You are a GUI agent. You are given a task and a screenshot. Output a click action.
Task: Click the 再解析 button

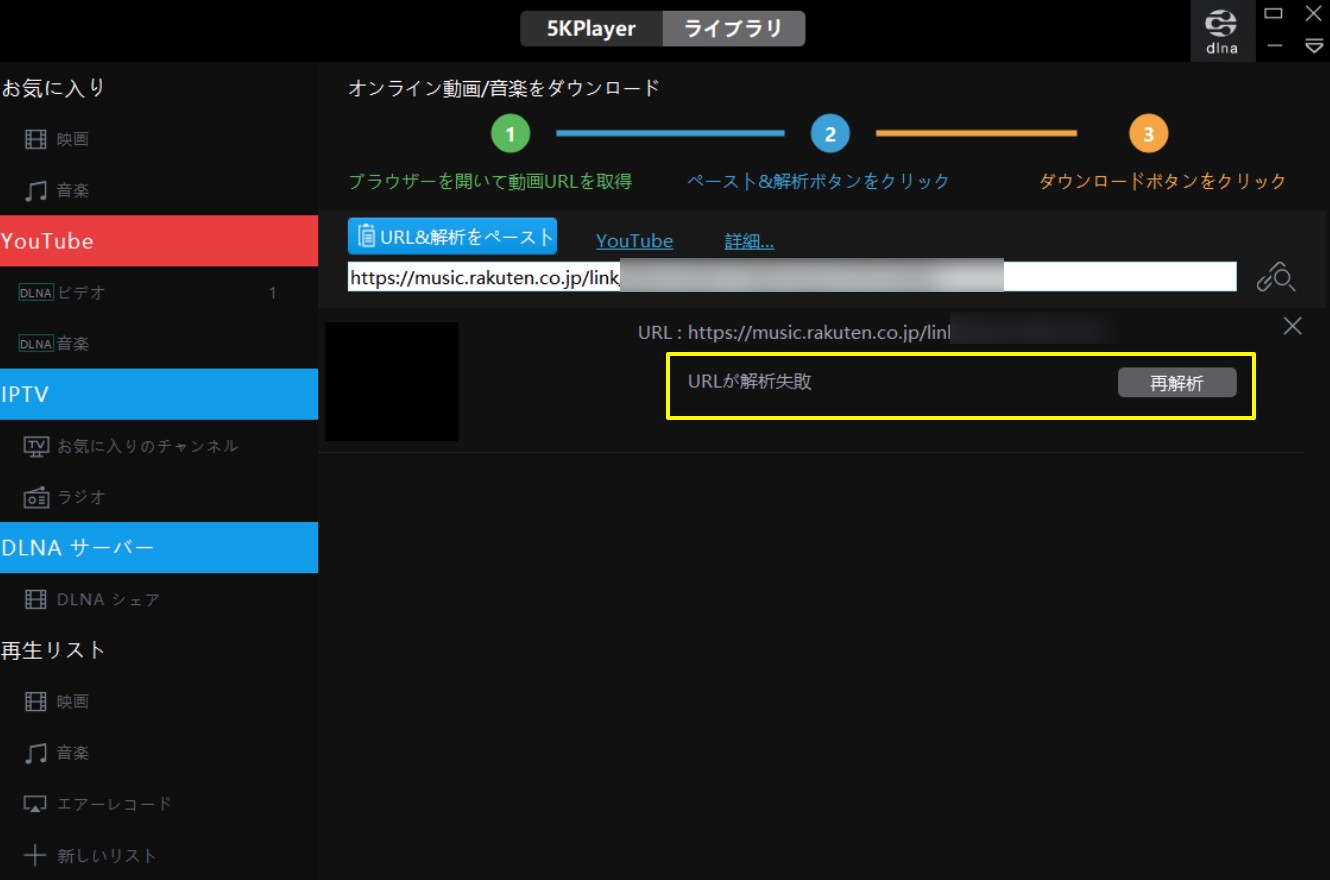pos(1177,383)
